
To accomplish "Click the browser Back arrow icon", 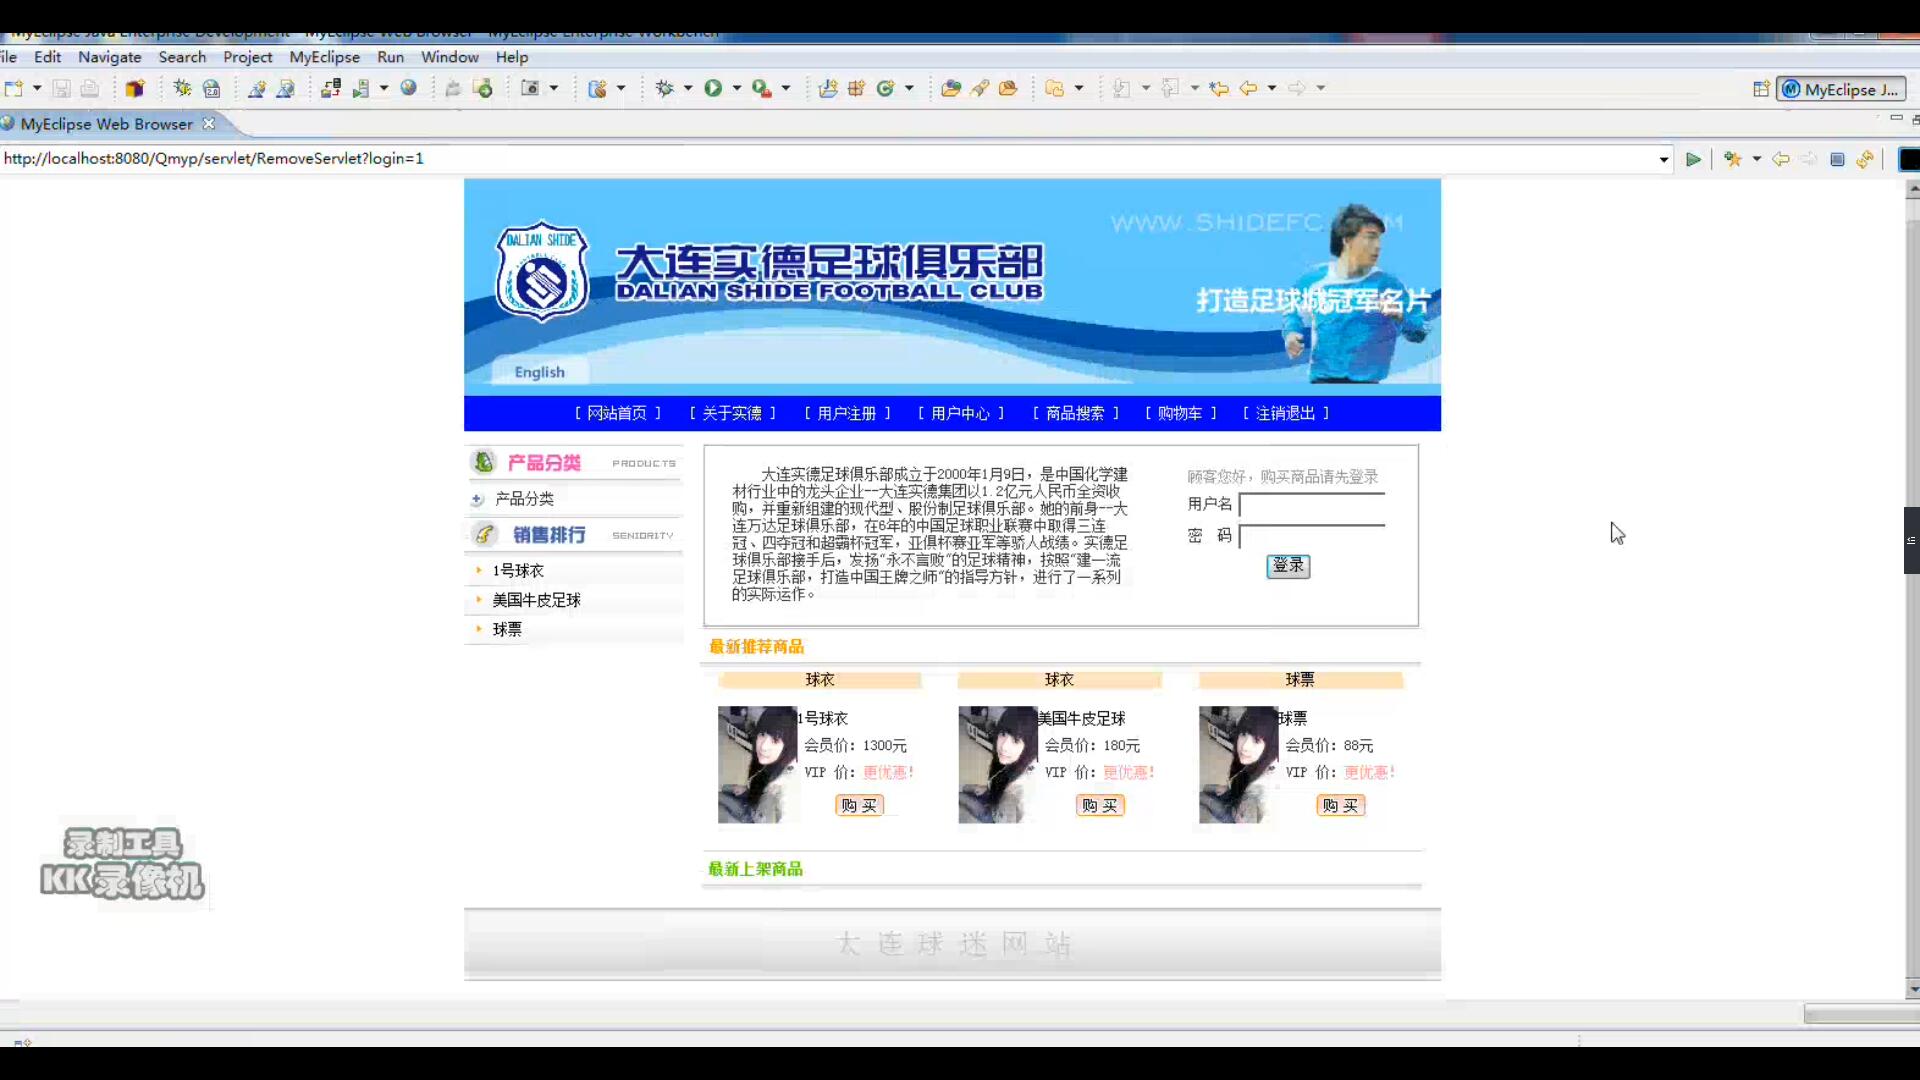I will pos(1781,159).
